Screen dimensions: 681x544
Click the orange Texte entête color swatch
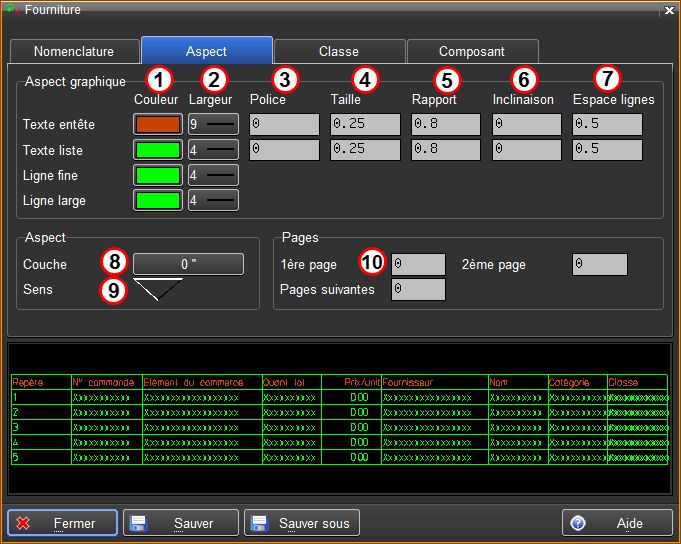[x=158, y=125]
